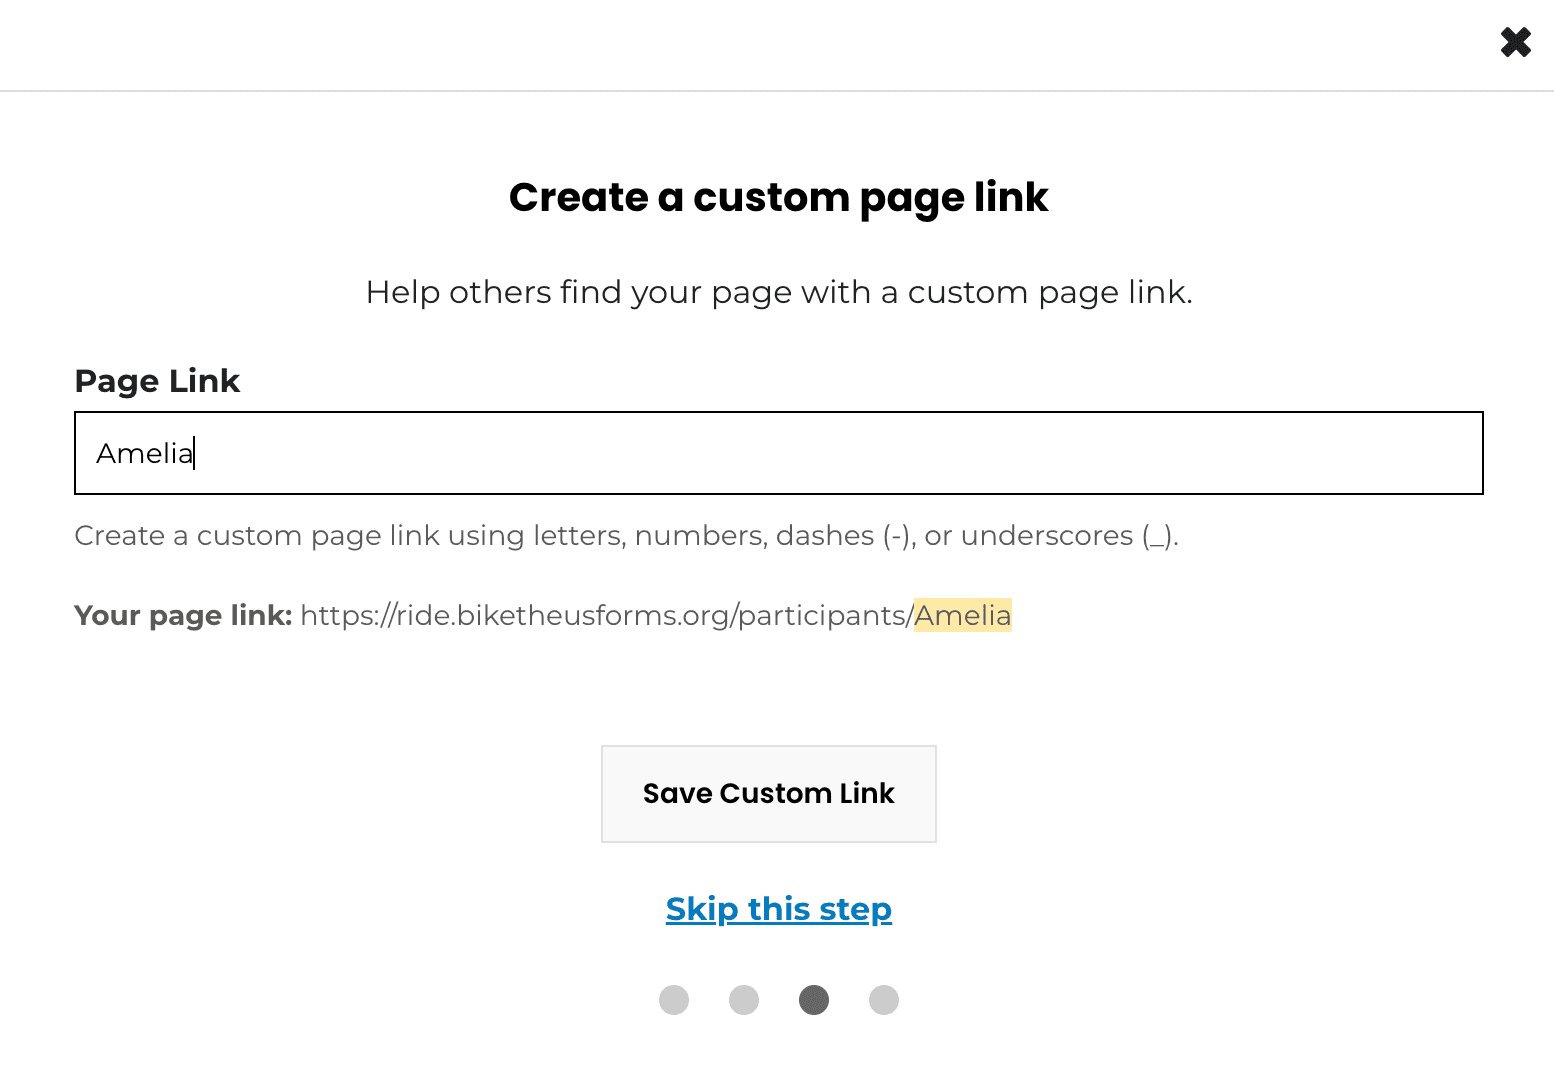Click the Page Link field label
The image size is (1554, 1066).
(157, 381)
